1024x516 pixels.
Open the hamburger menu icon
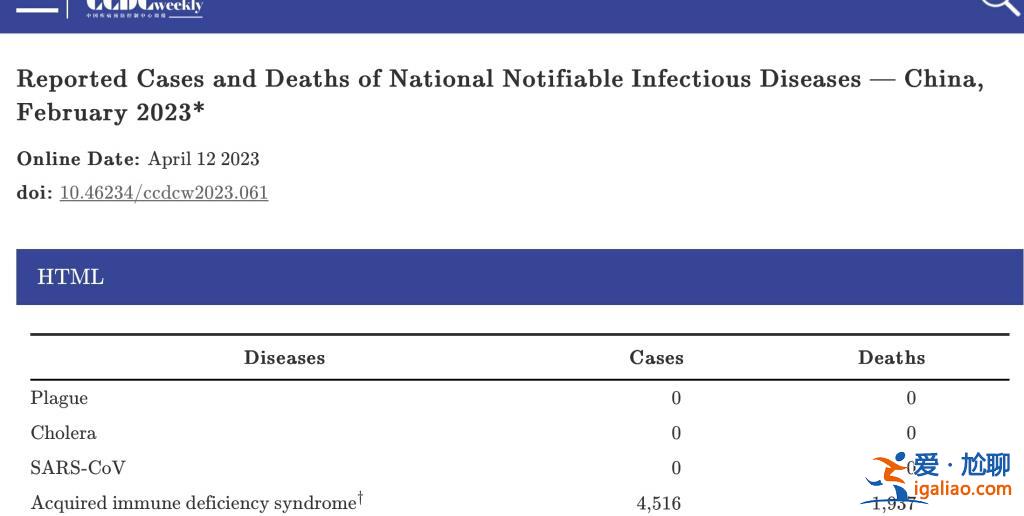(37, 9)
